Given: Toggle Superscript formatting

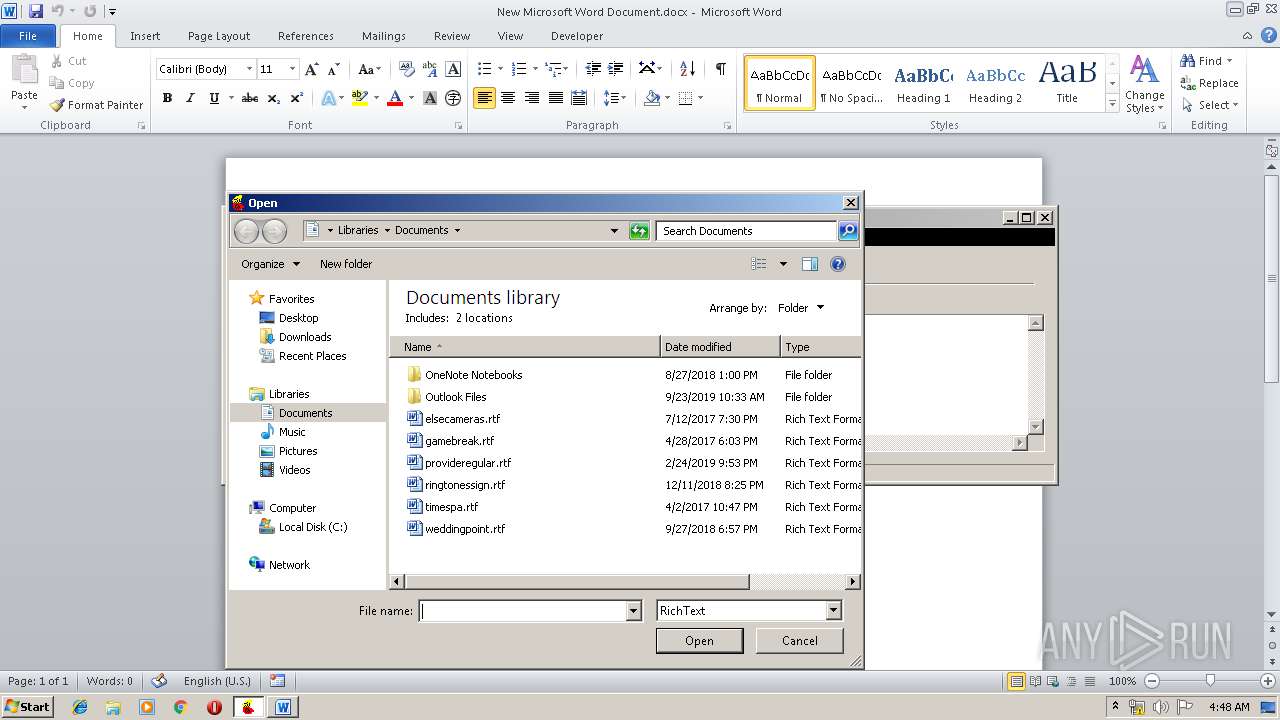Looking at the screenshot, I should tap(296, 98).
